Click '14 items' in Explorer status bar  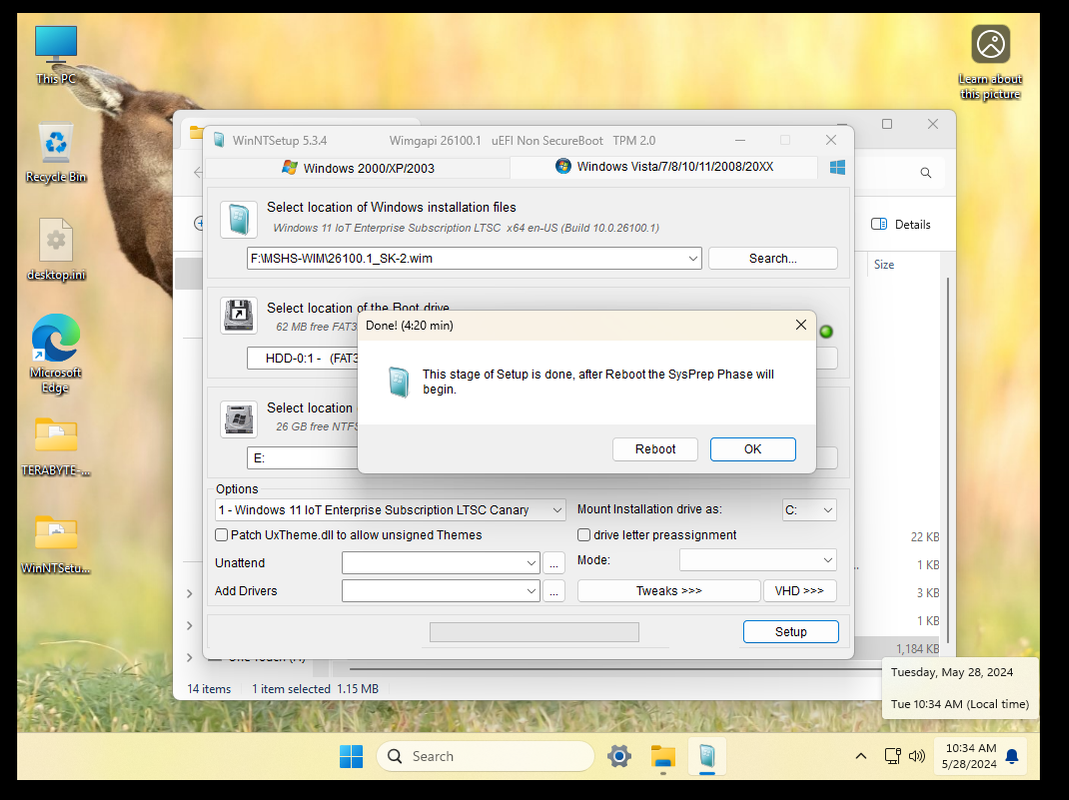click(209, 689)
